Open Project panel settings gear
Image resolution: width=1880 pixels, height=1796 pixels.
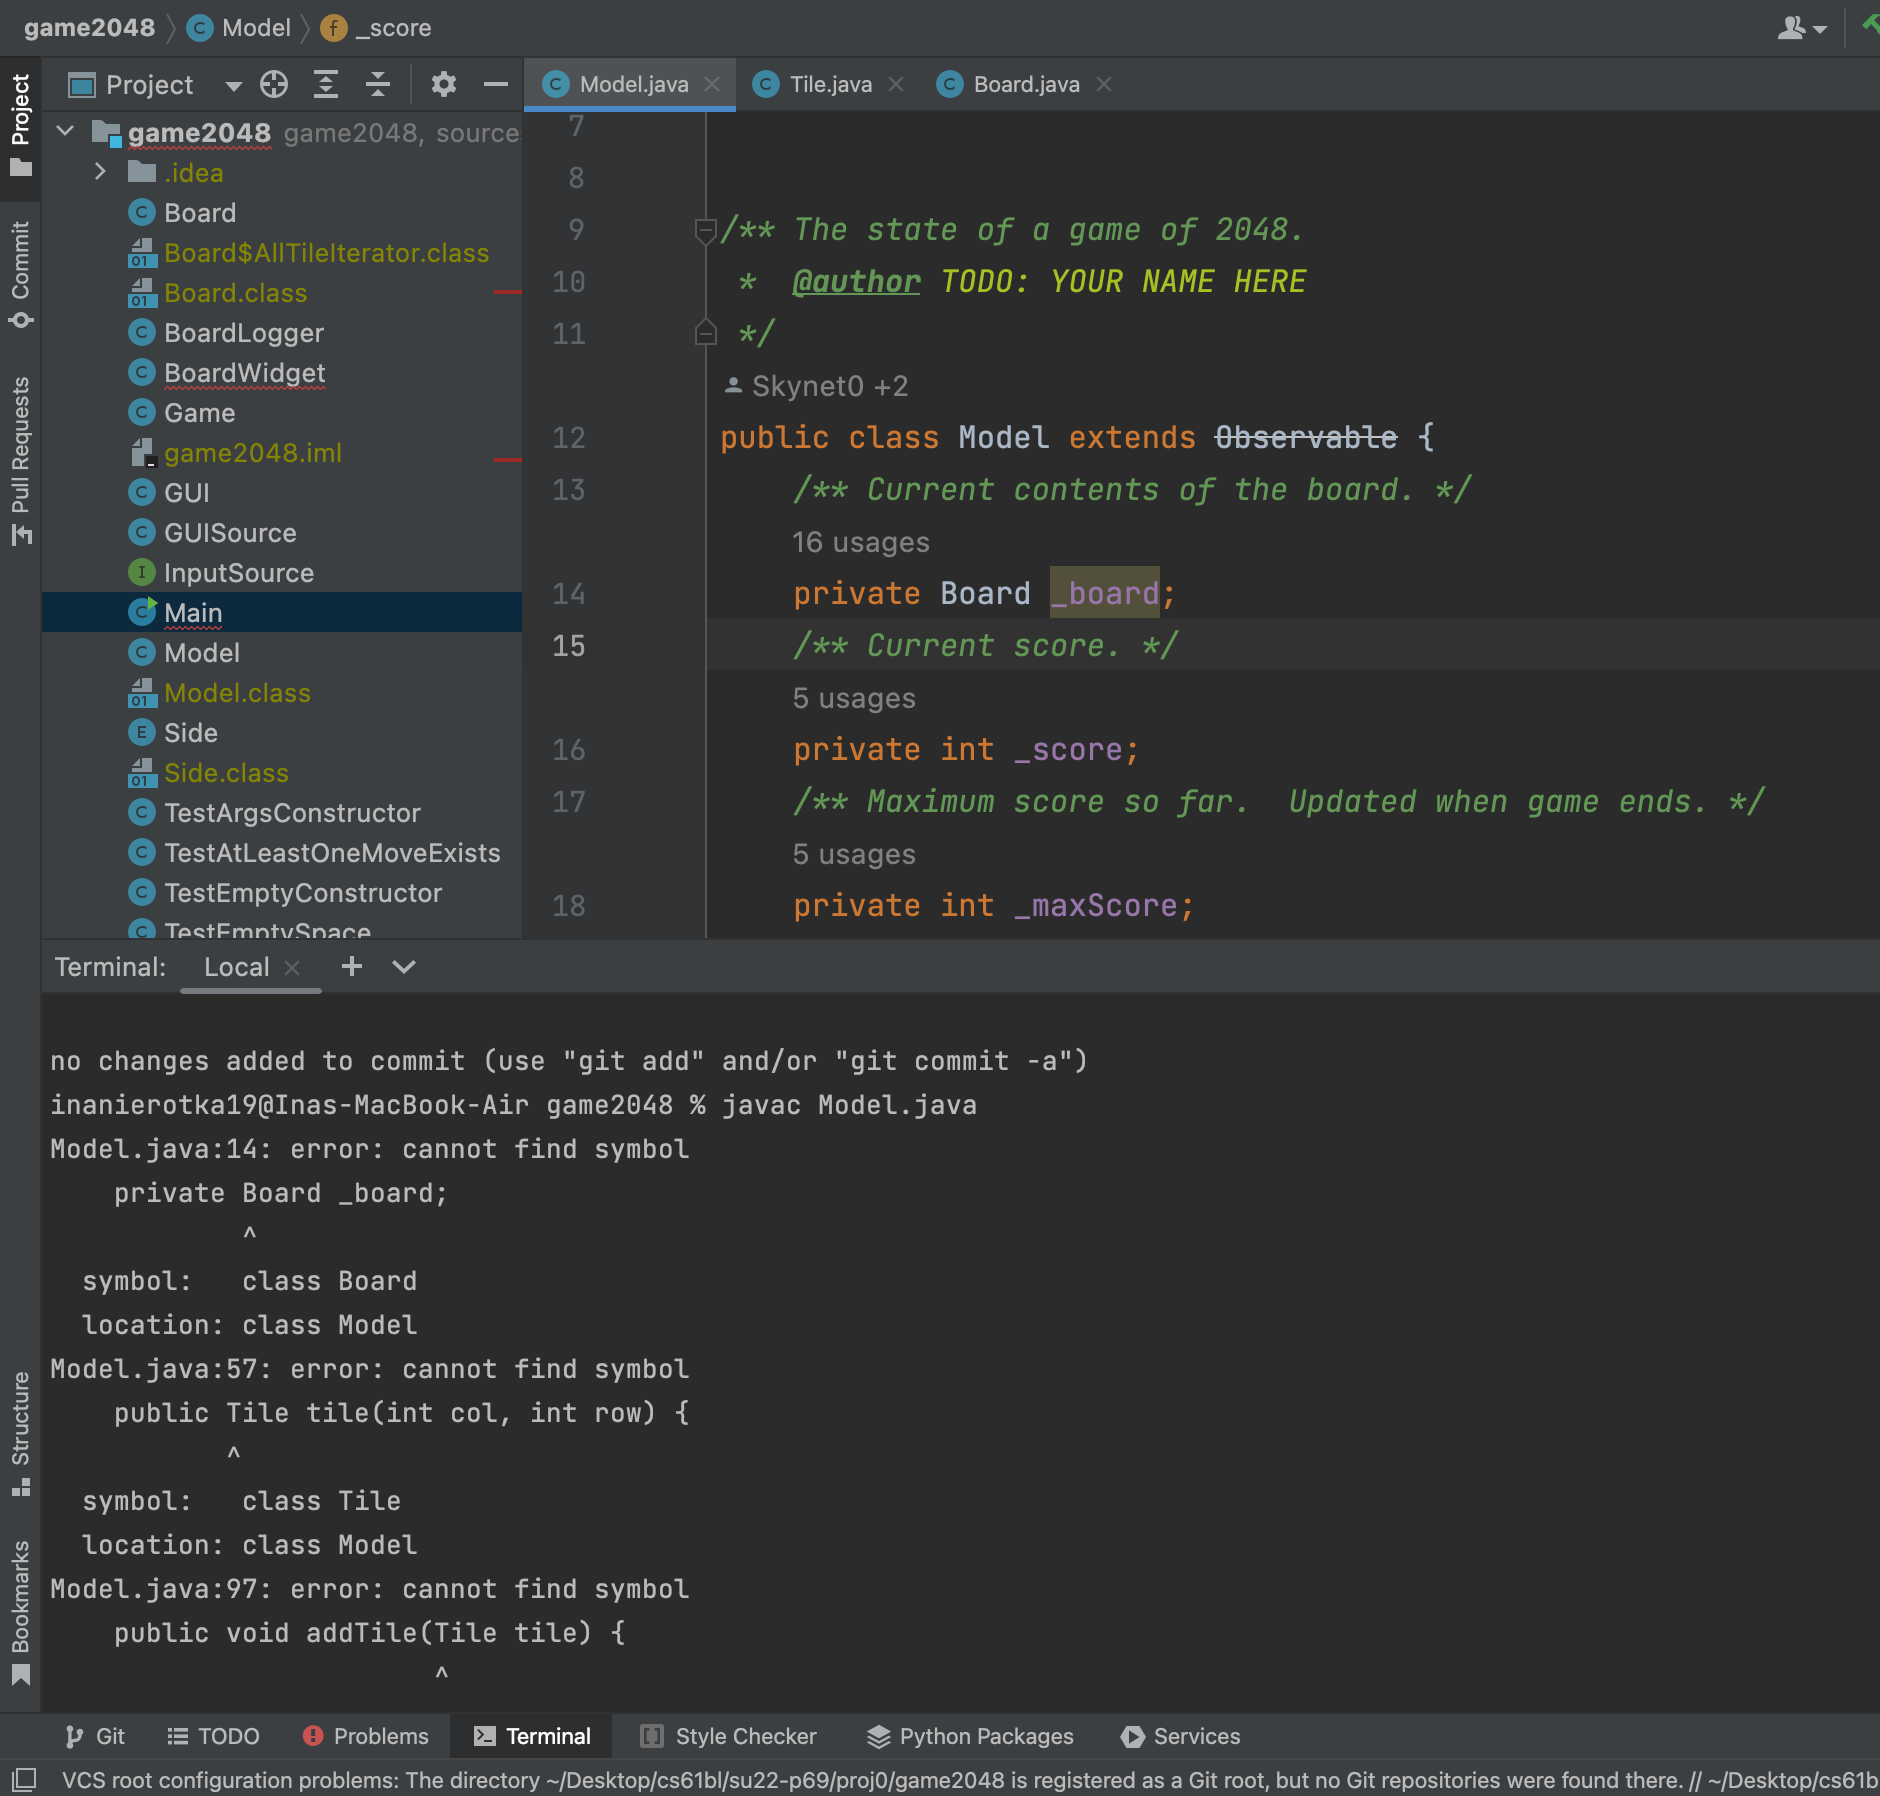(x=443, y=85)
